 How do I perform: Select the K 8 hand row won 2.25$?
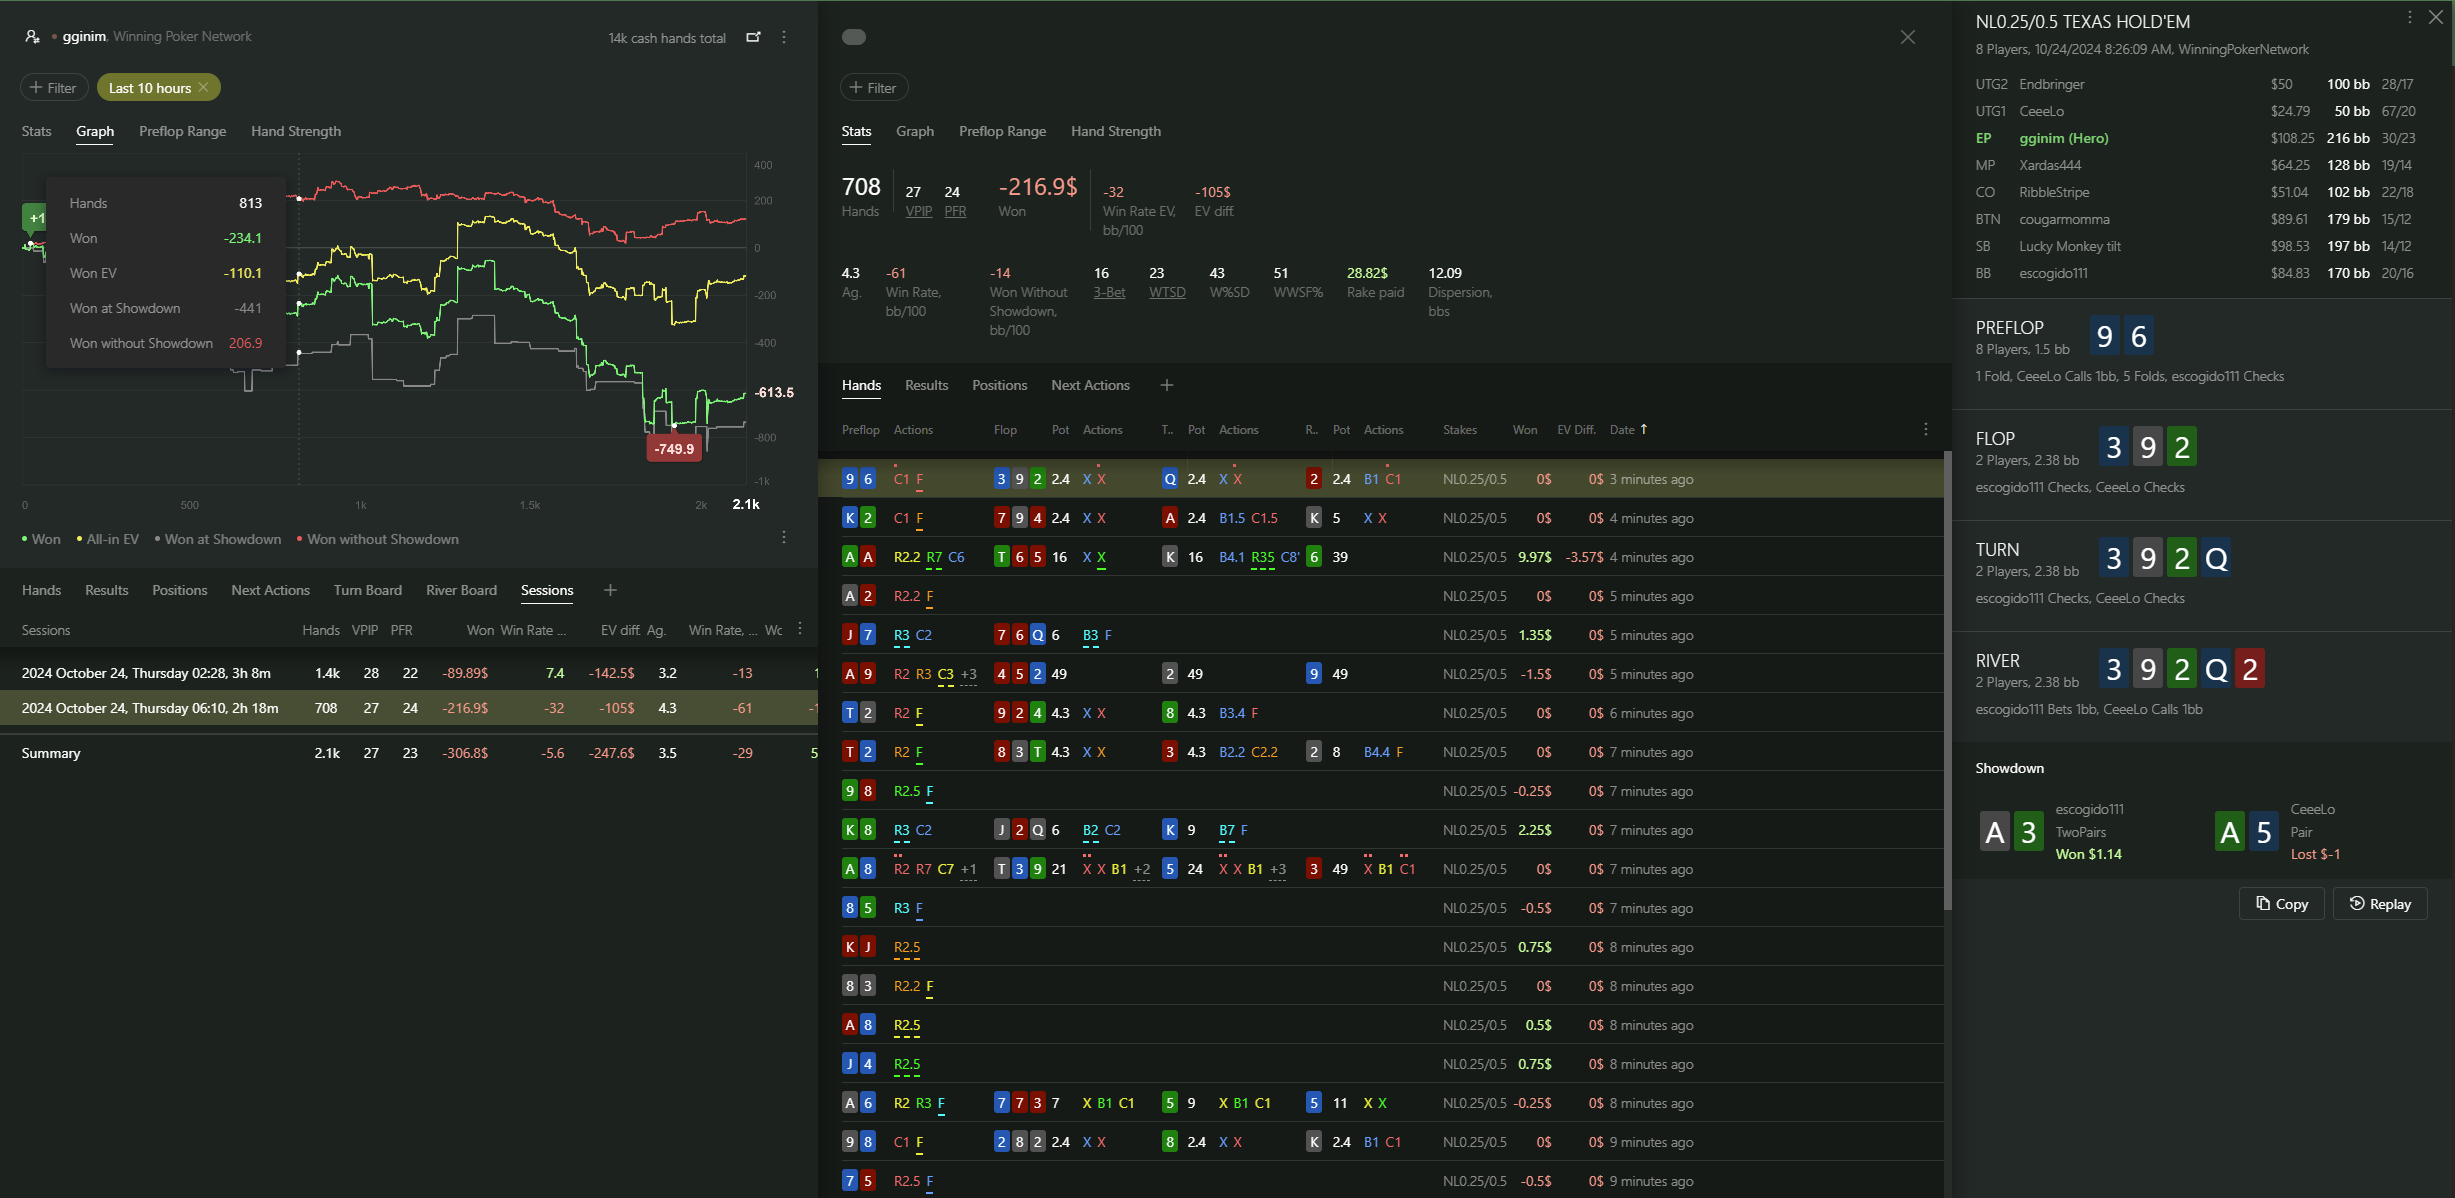[1380, 830]
